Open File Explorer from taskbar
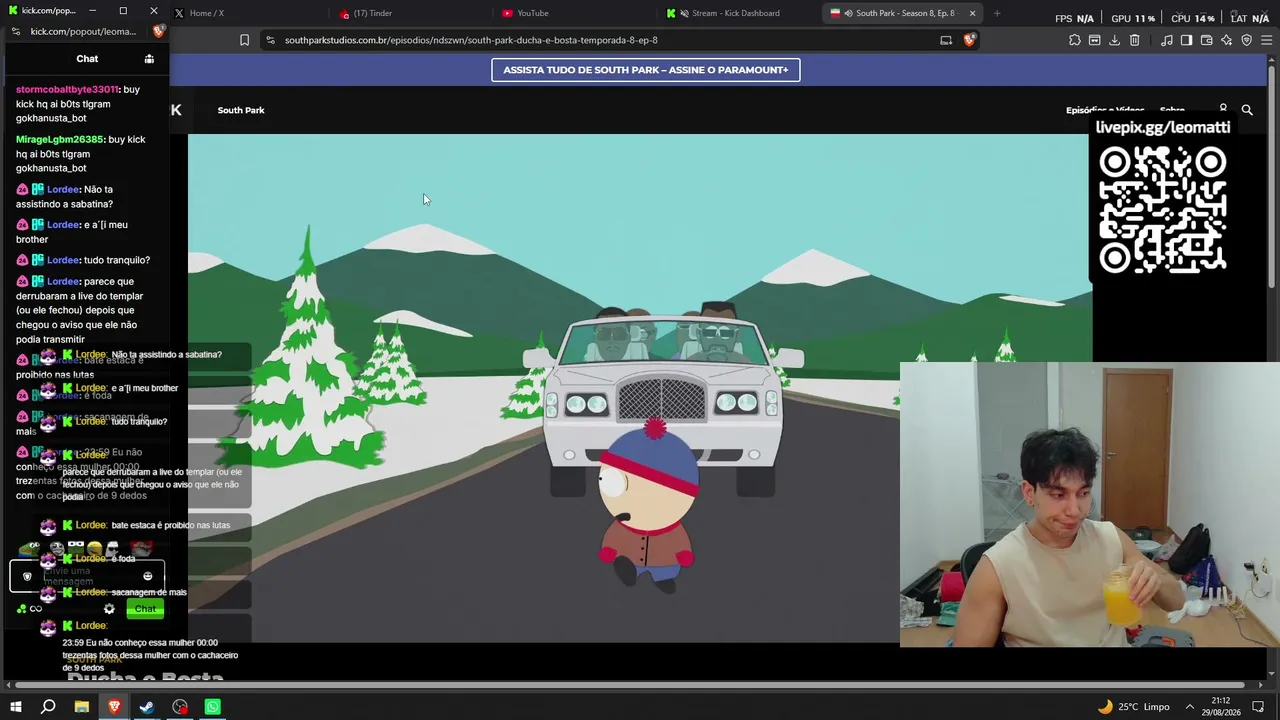Image resolution: width=1280 pixels, height=720 pixels. 82,707
